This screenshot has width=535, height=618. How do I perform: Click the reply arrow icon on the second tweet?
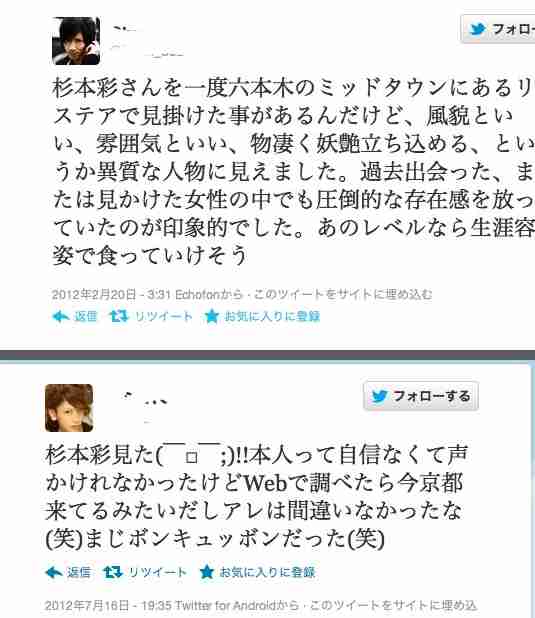54,572
